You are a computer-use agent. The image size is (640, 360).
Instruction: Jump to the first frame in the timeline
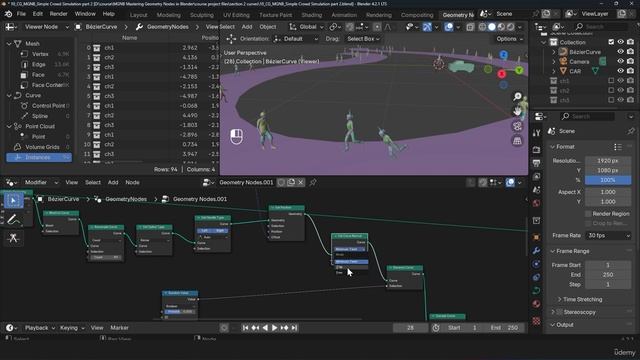coord(245,328)
